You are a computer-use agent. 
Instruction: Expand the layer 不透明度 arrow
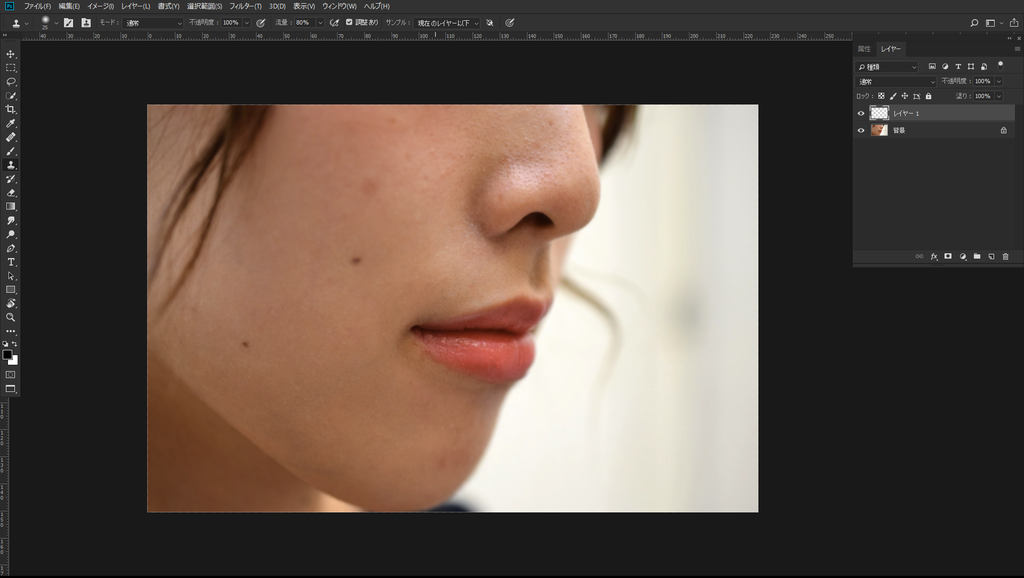[999, 82]
